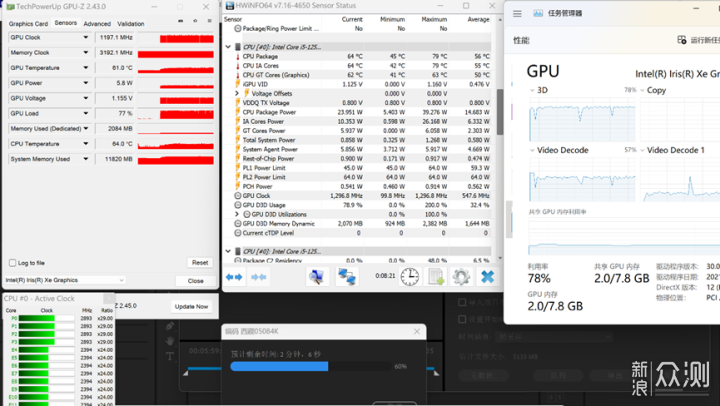This screenshot has width=720, height=406.
Task: Open HWiNFO sensor search magnifier icon
Action: [x=317, y=276]
